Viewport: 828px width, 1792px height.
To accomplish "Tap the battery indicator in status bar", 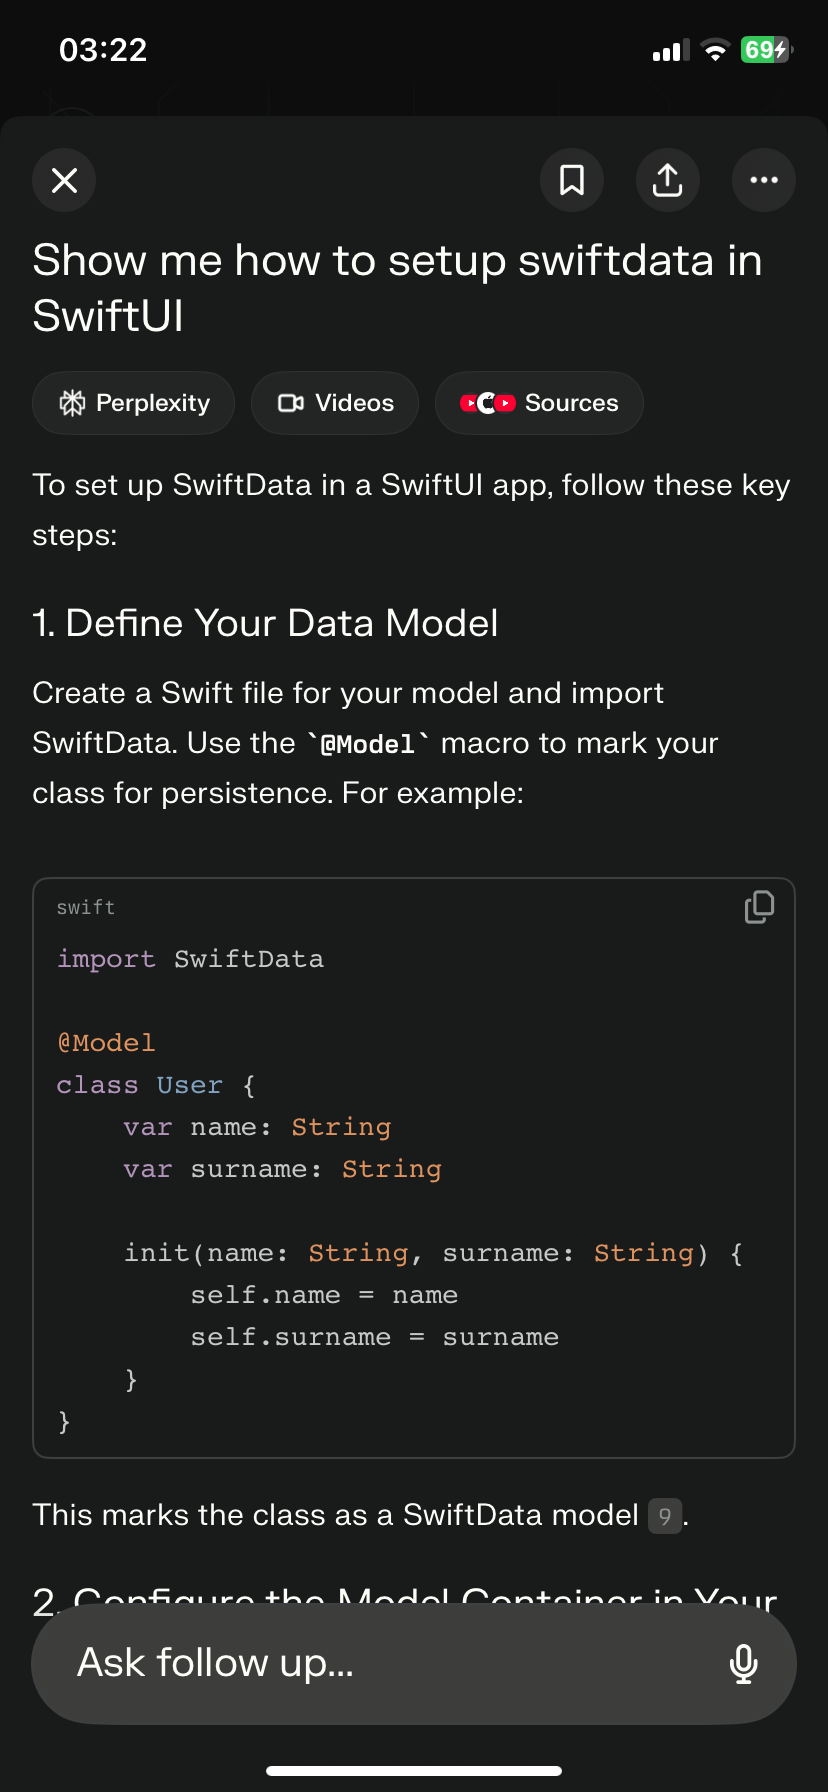I will tap(767, 50).
